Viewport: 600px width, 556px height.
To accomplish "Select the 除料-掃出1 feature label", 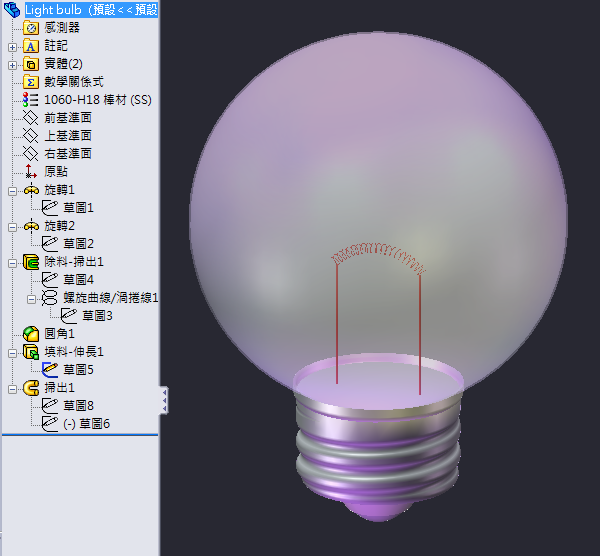I will click(74, 262).
